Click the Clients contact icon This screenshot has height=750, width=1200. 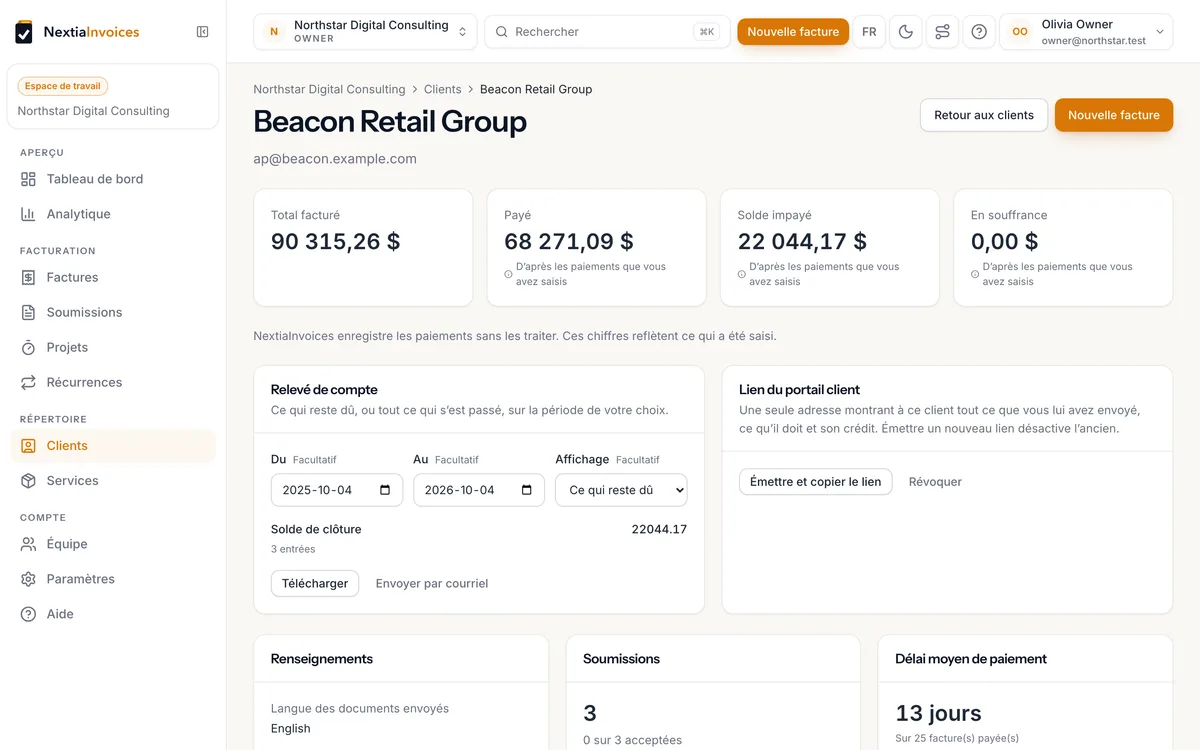(28, 446)
